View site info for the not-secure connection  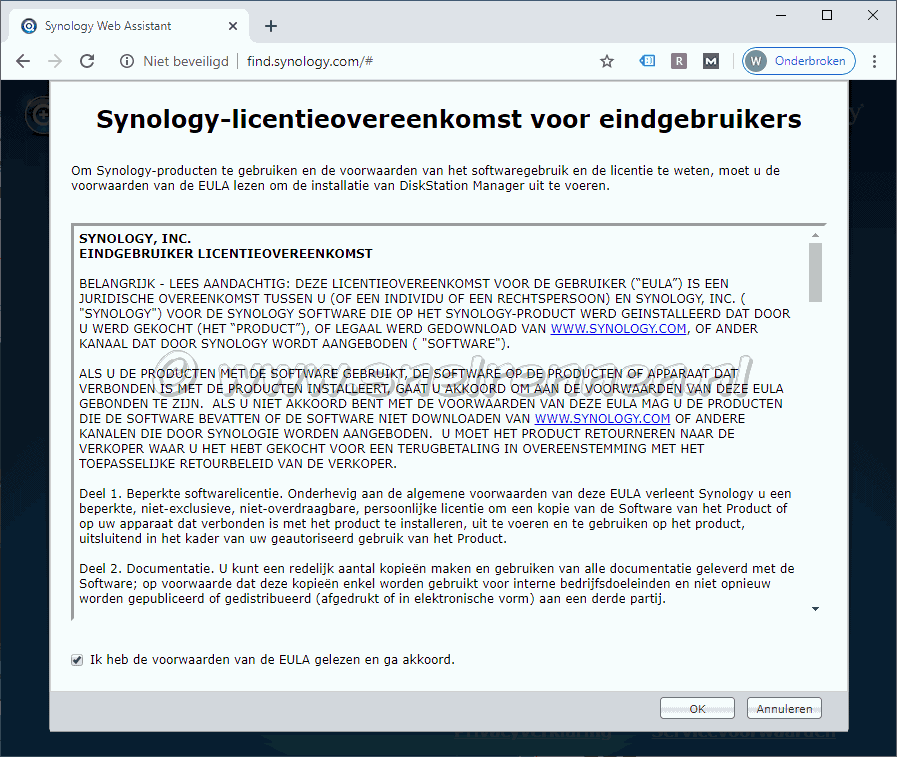[x=127, y=61]
